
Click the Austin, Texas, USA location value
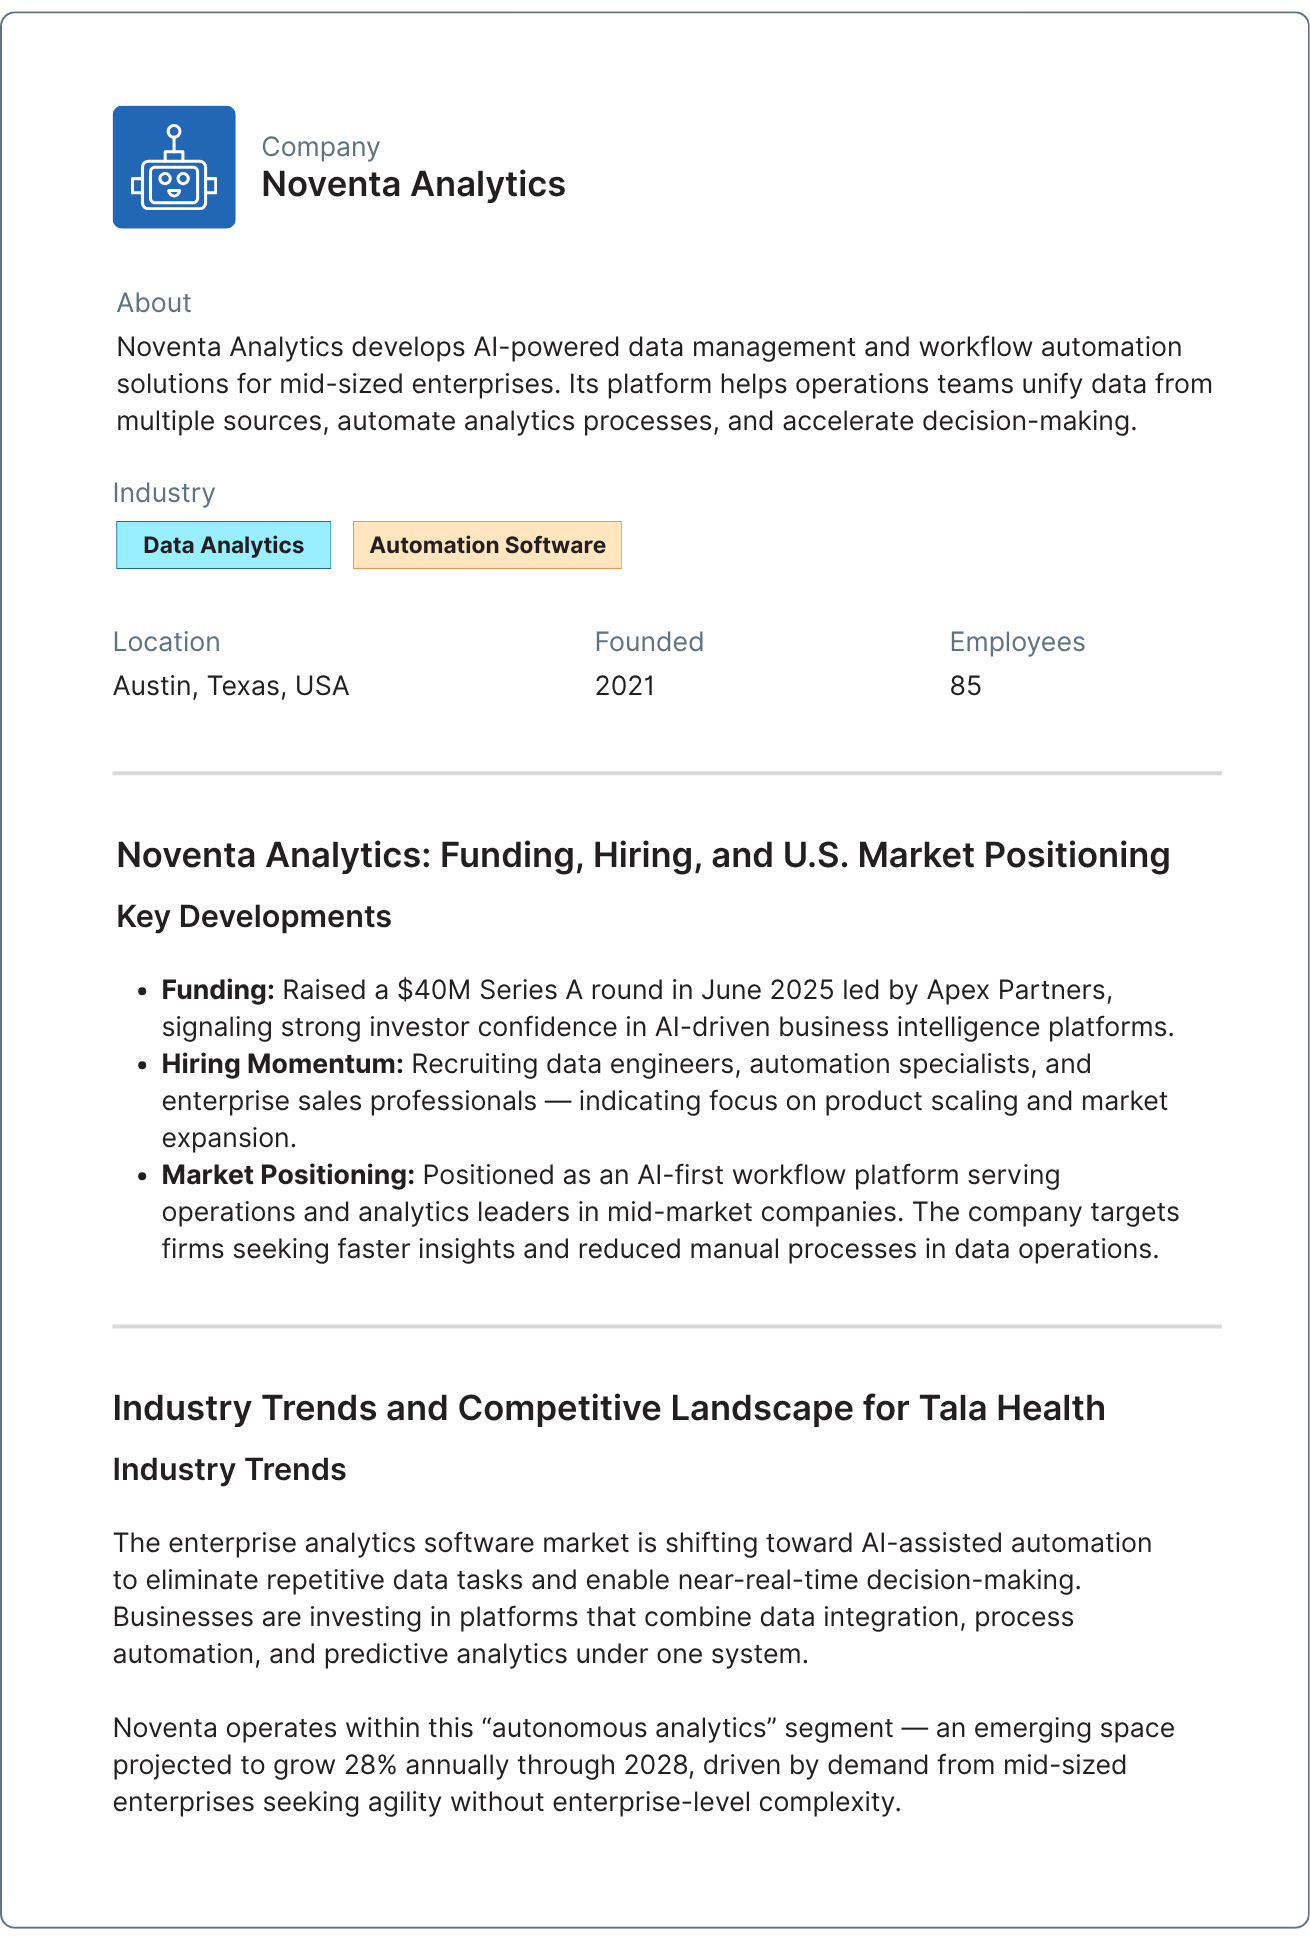pyautogui.click(x=231, y=686)
